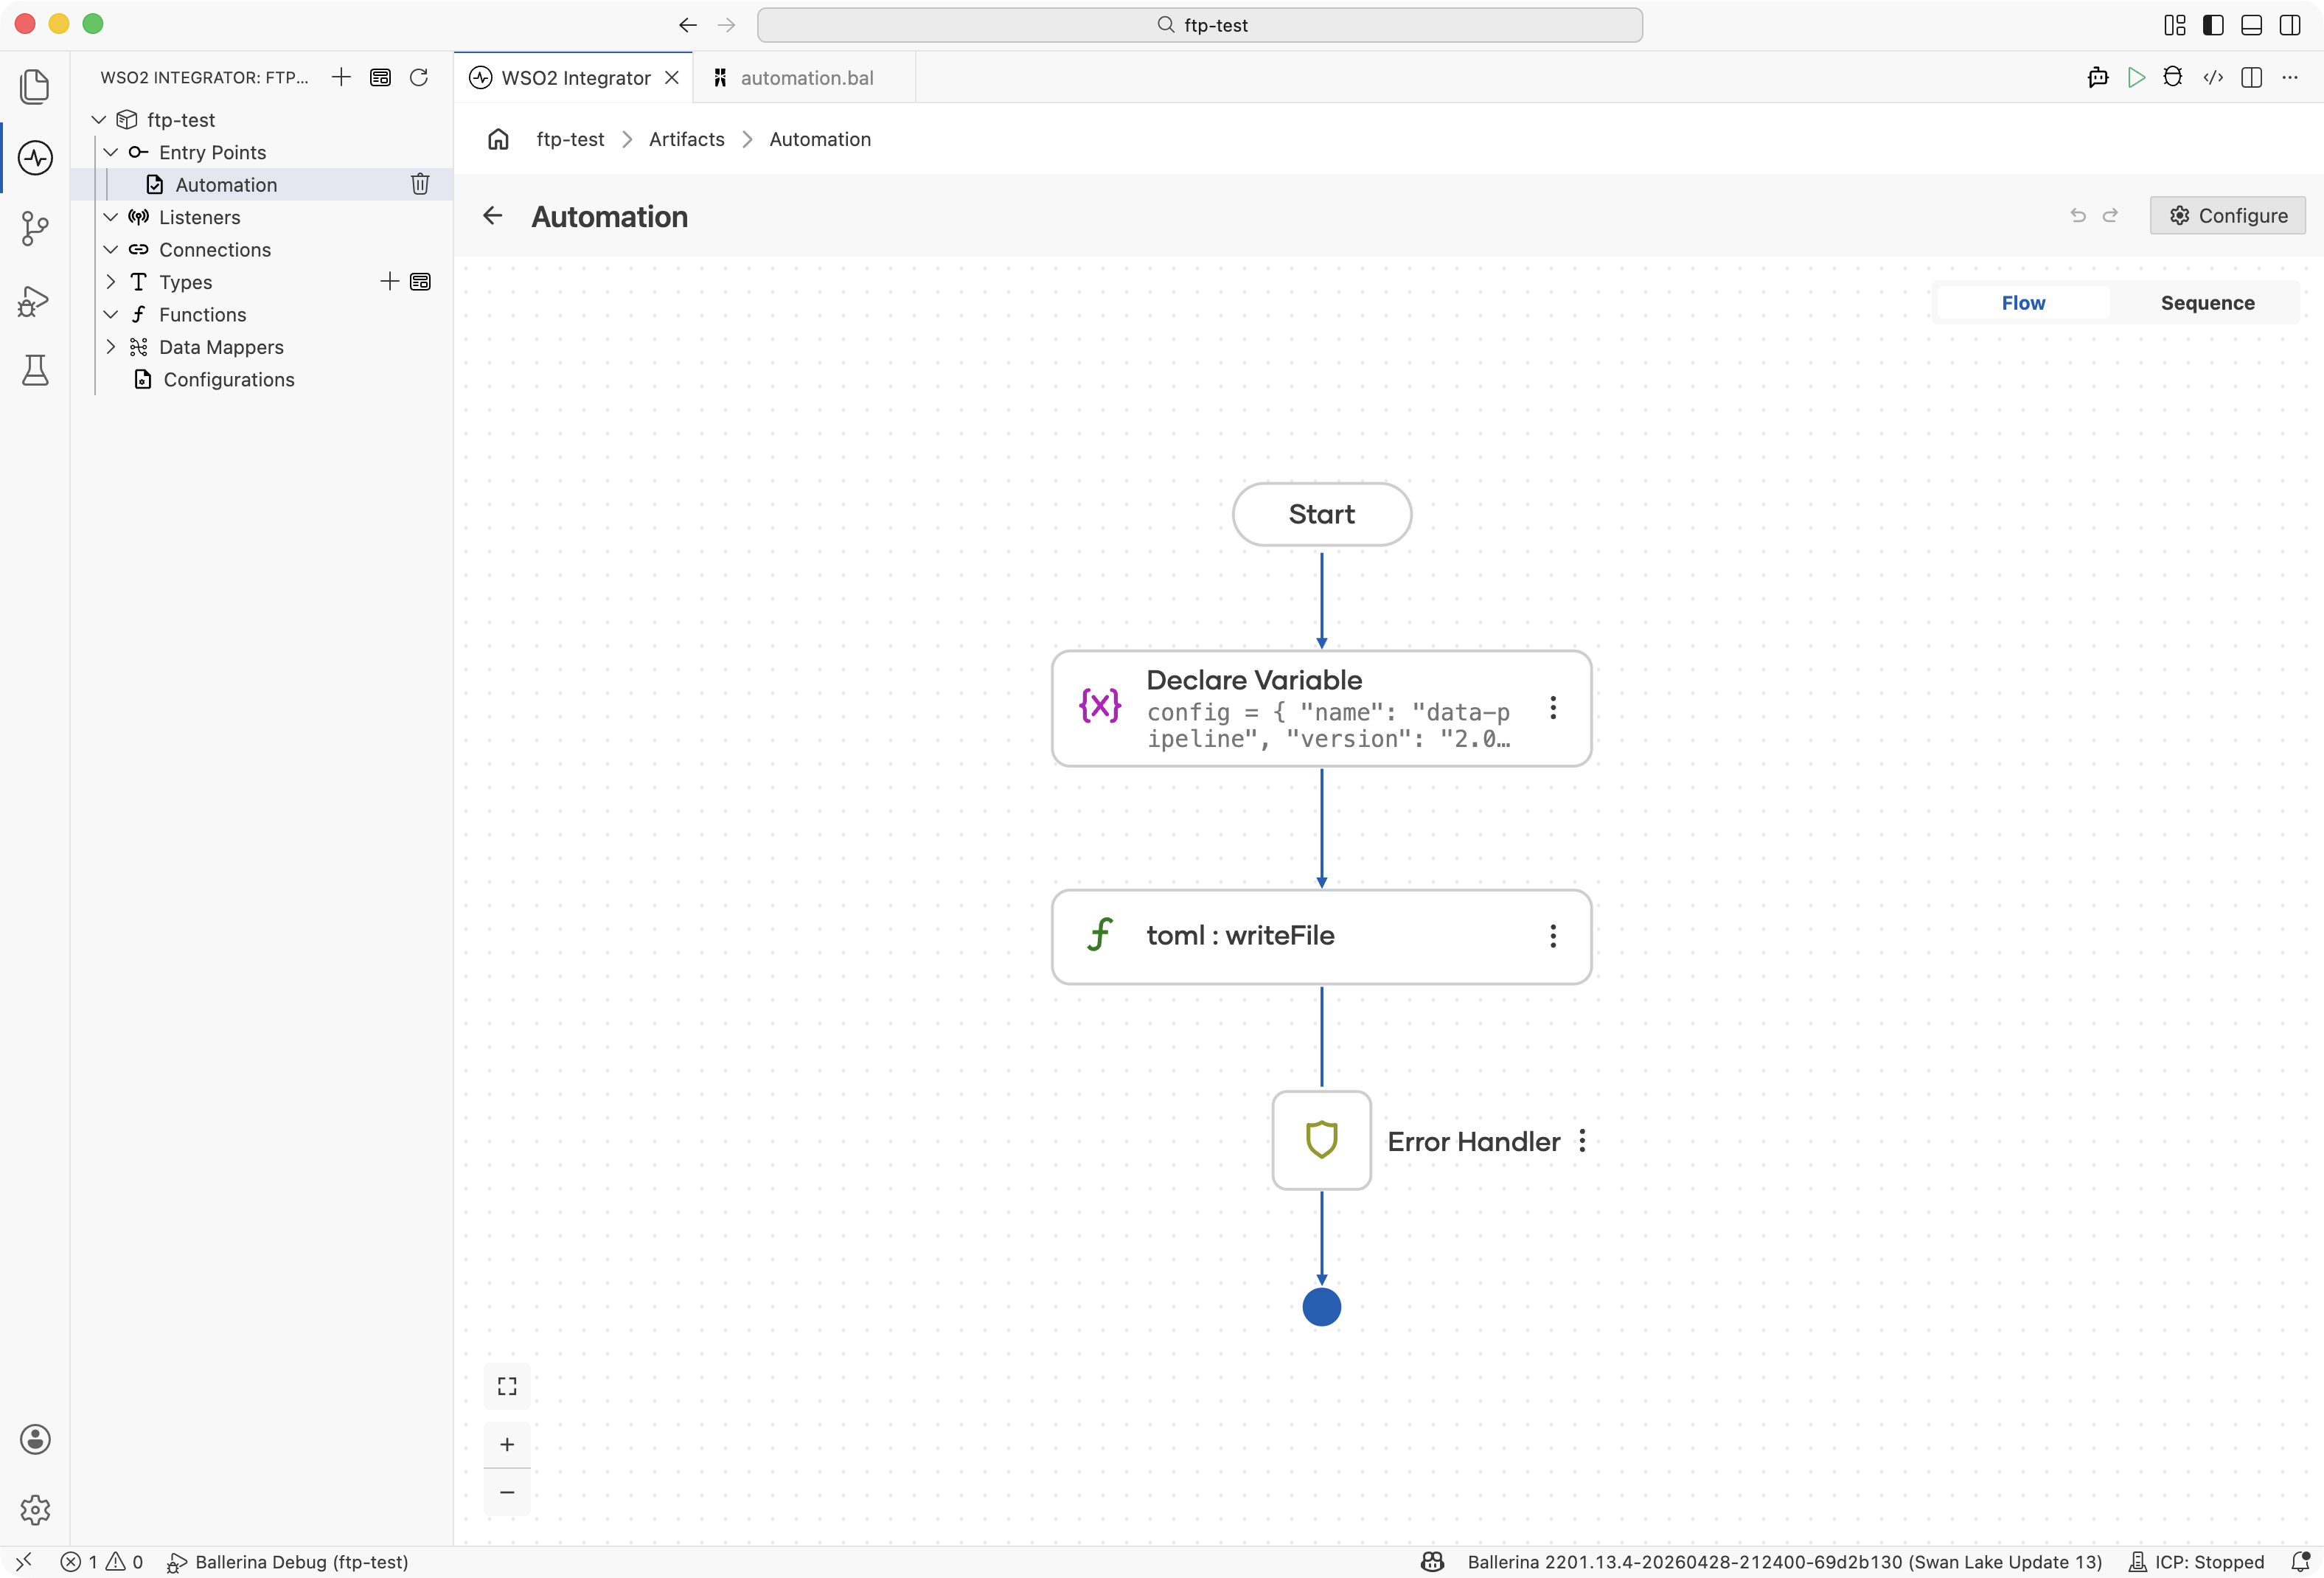The image size is (2324, 1578).
Task: Collapse the Functions section
Action: coord(111,314)
